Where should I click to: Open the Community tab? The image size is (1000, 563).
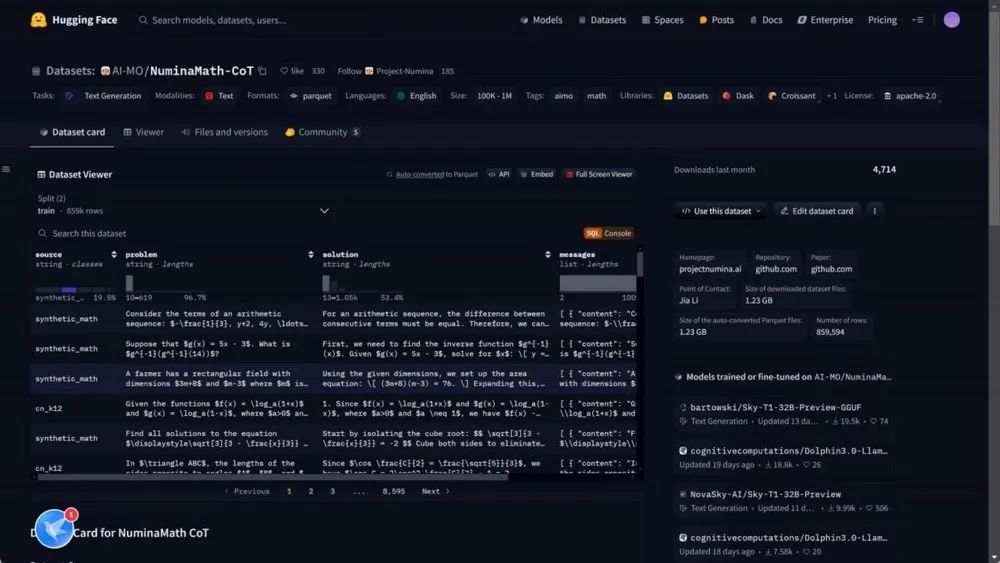tap(323, 132)
